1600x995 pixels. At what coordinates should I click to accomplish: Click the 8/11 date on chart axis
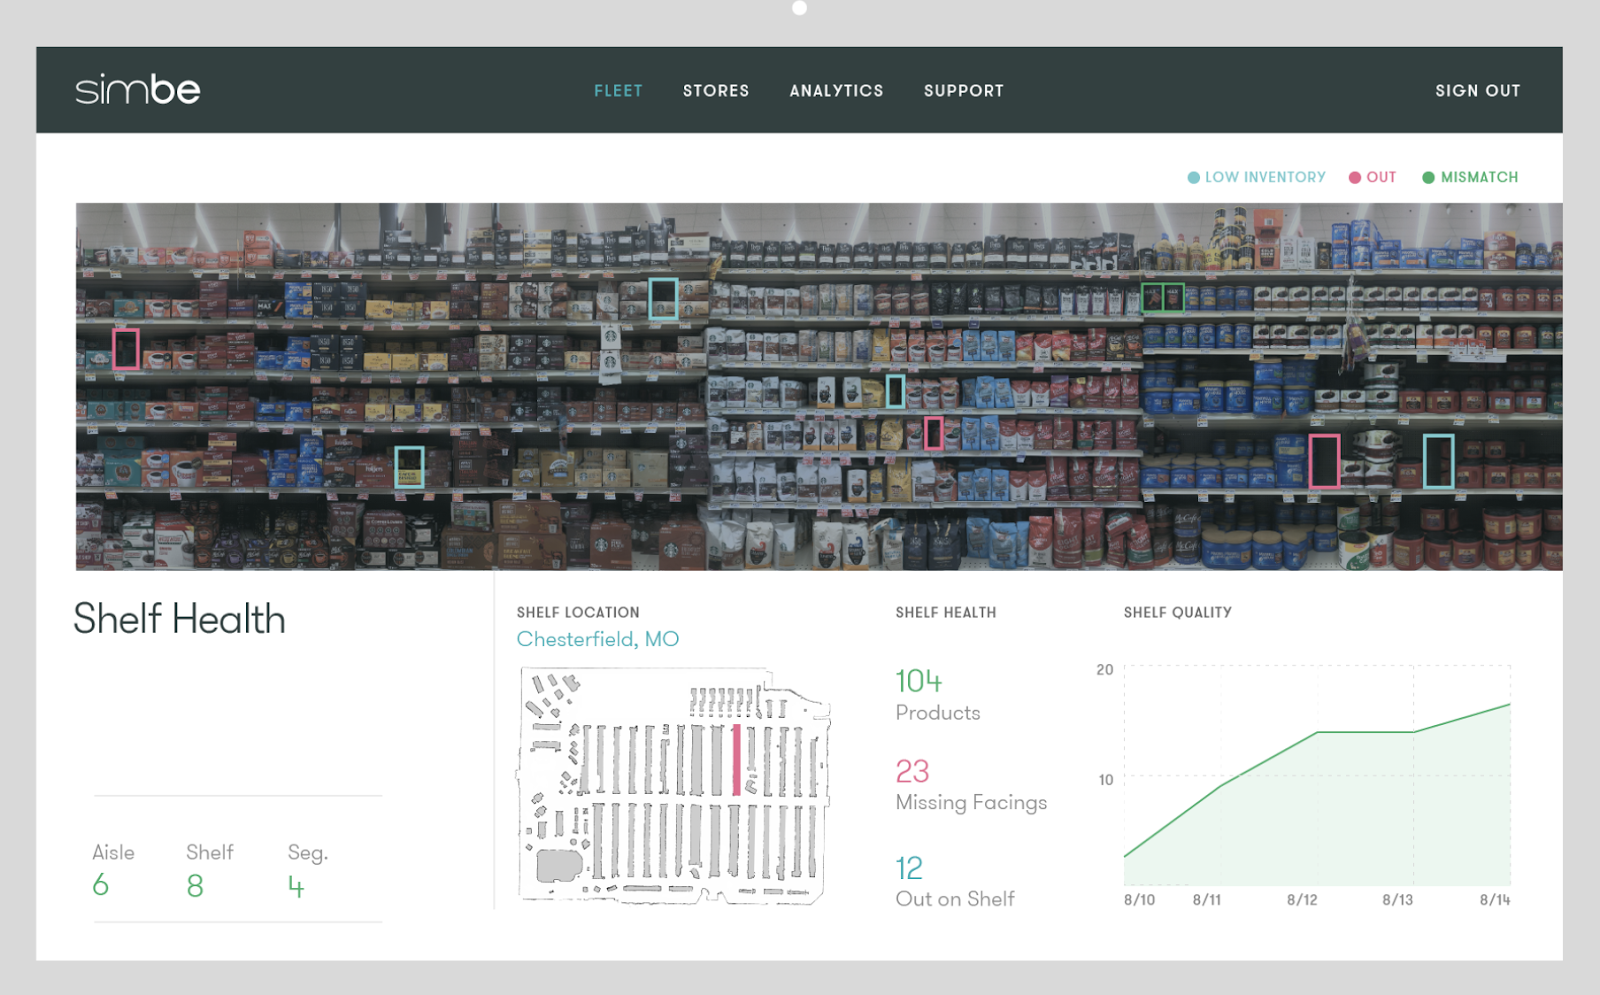click(x=1207, y=900)
